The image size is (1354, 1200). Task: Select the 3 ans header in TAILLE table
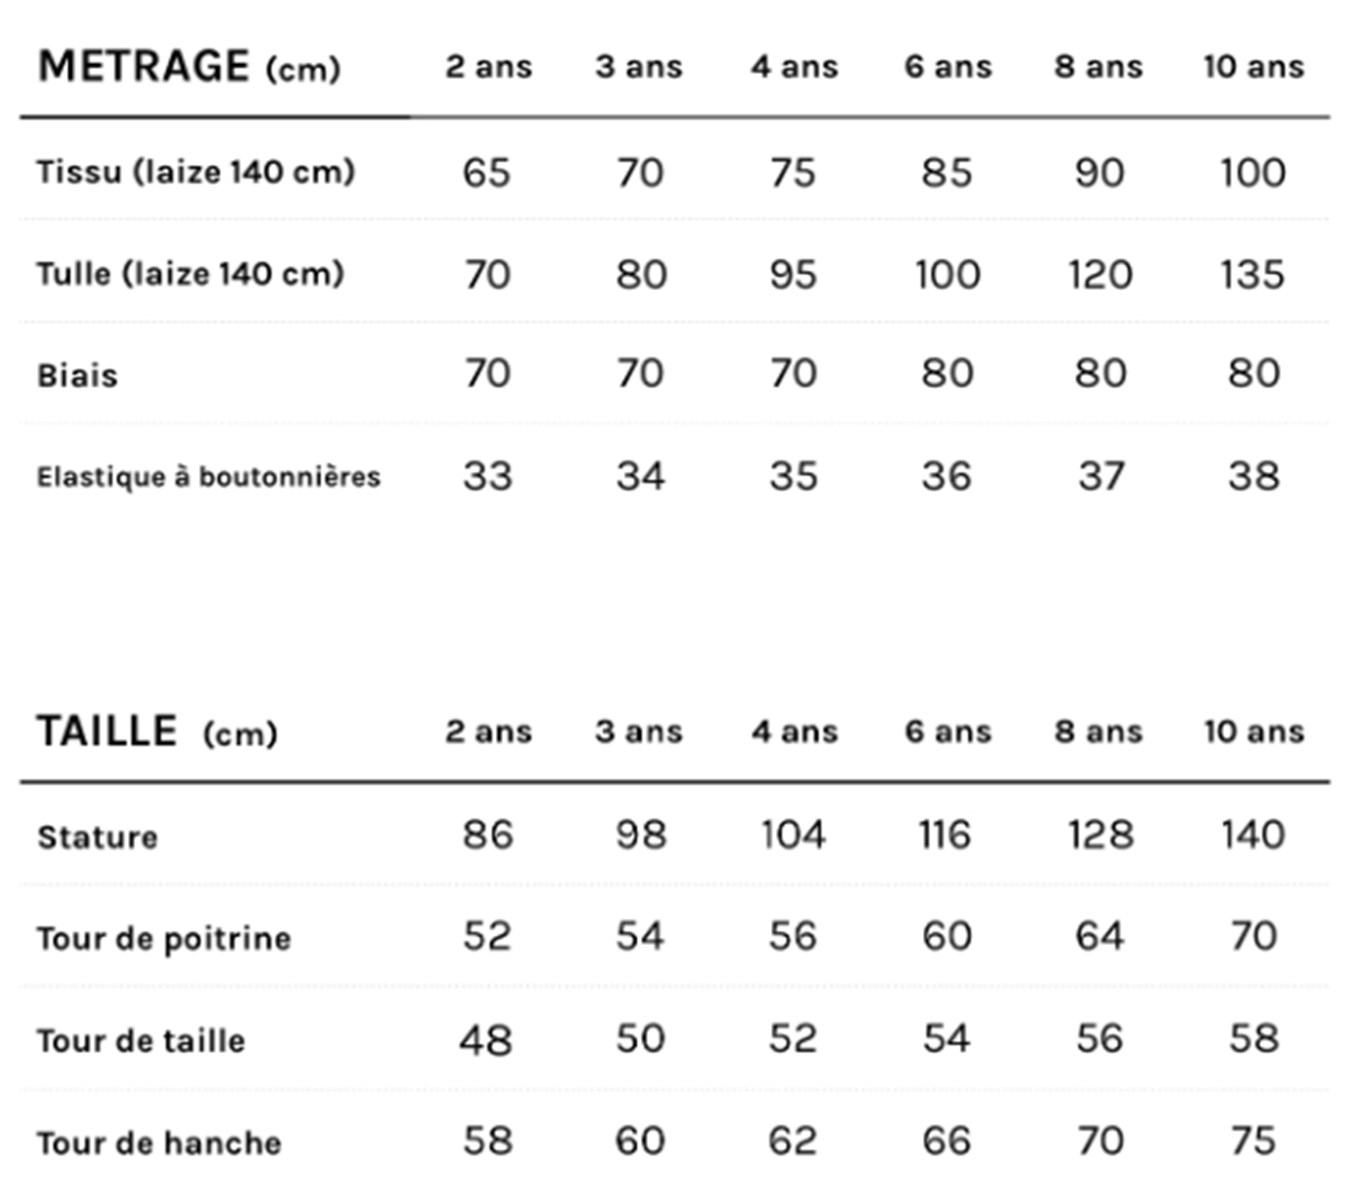(638, 732)
